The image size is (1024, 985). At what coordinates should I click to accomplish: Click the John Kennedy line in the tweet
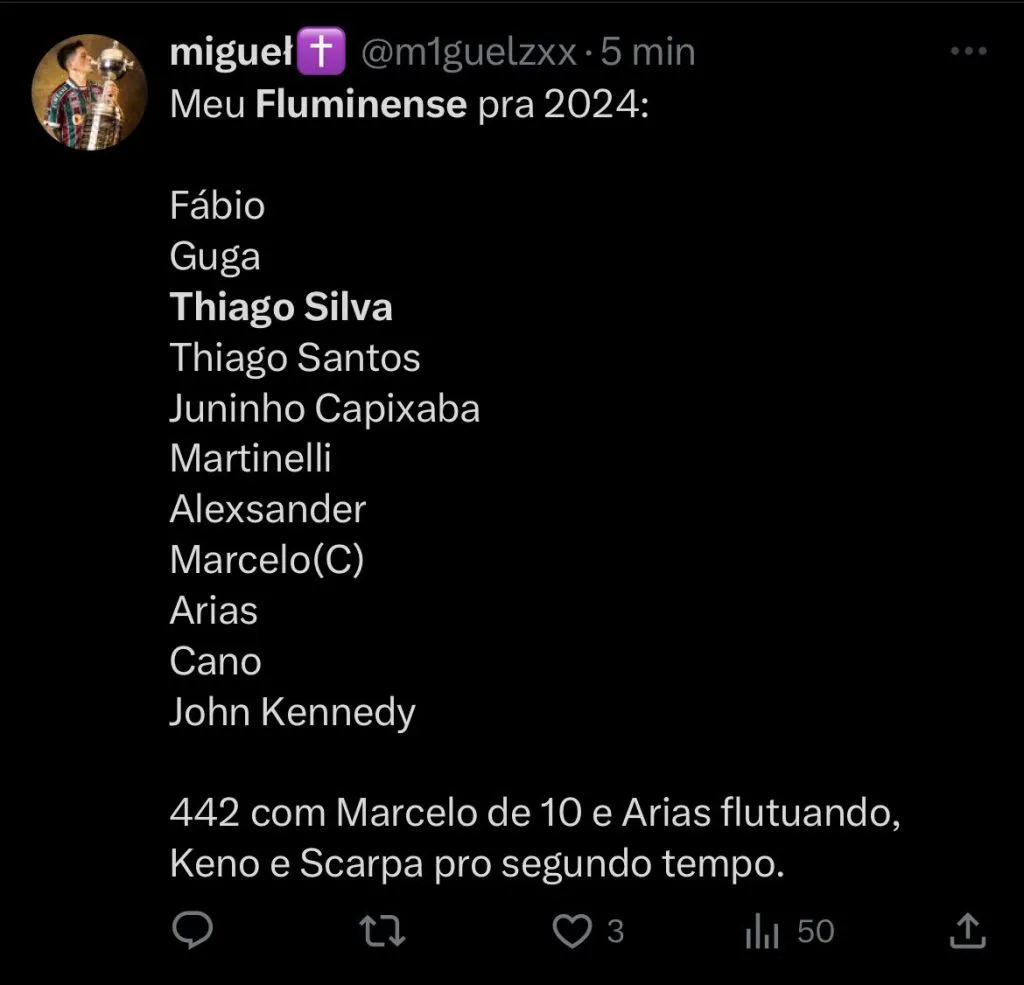click(x=292, y=712)
